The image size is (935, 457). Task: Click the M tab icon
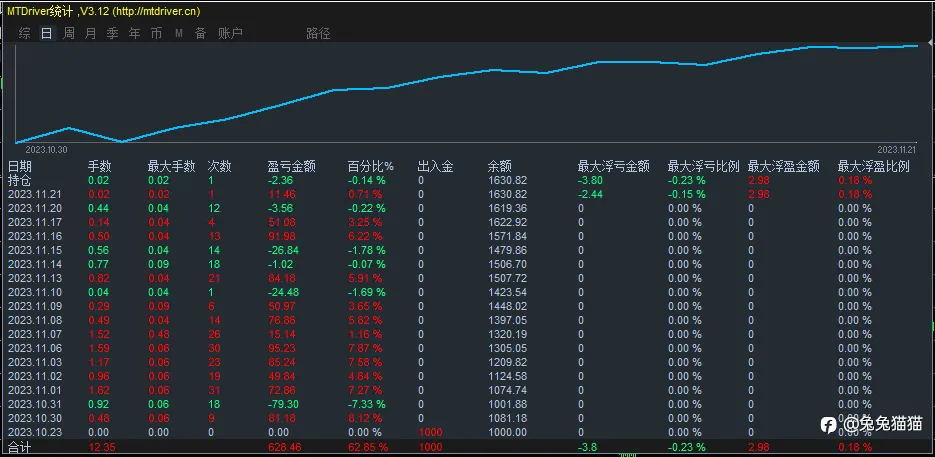pyautogui.click(x=178, y=34)
